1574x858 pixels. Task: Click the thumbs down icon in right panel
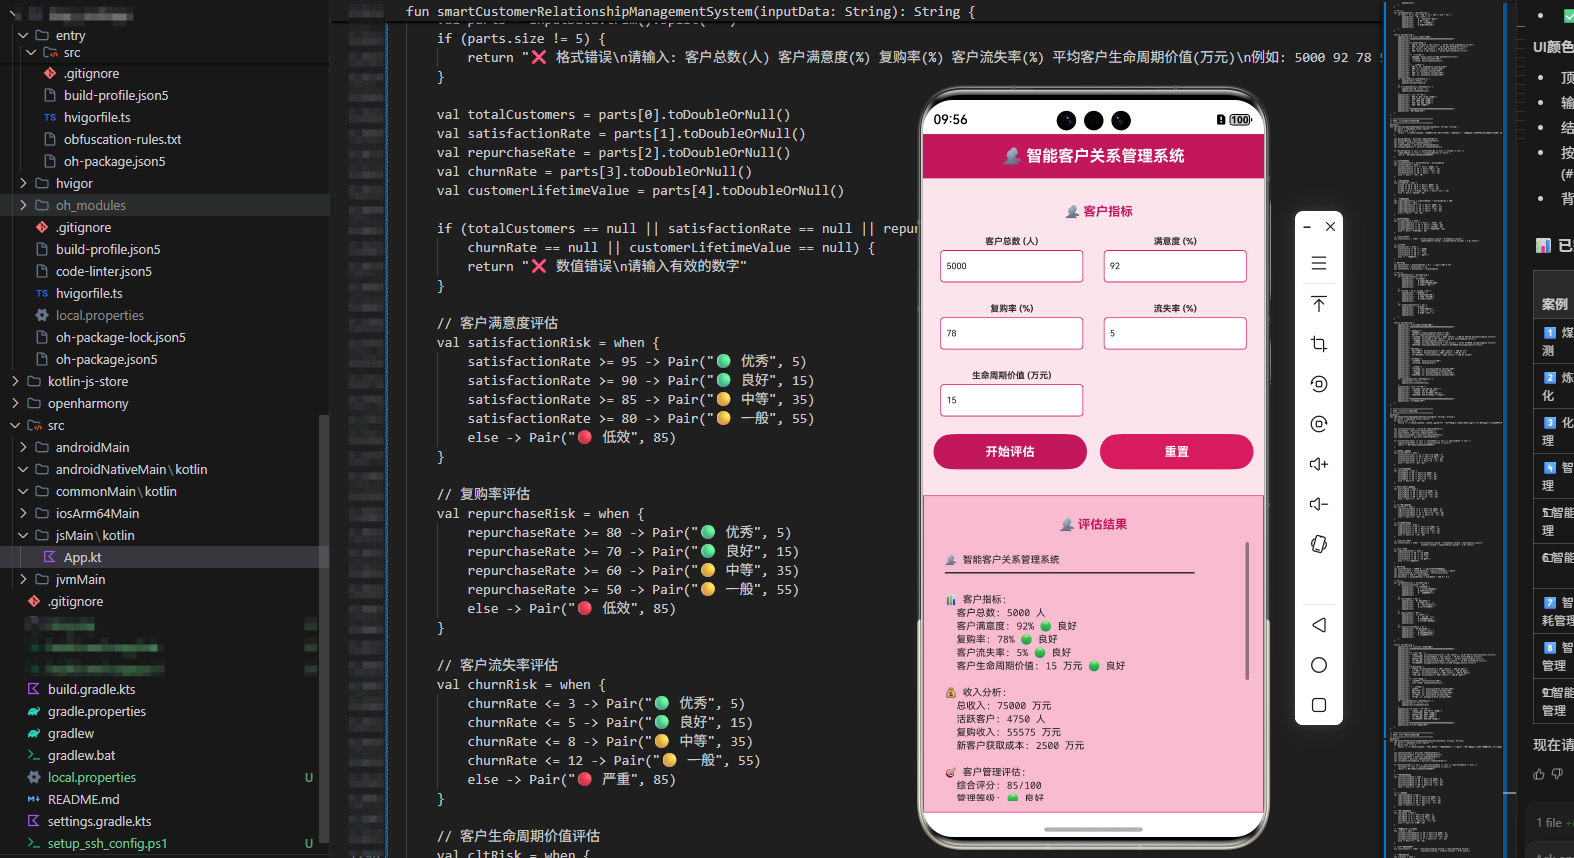coord(1557,774)
